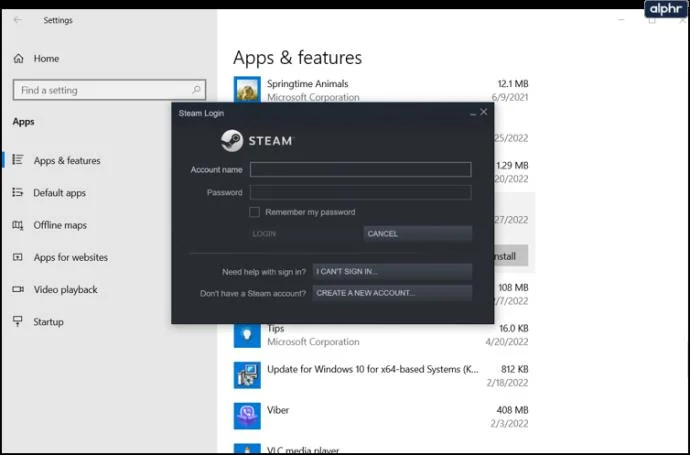Click the LOGIN button in Steam

[305, 234]
